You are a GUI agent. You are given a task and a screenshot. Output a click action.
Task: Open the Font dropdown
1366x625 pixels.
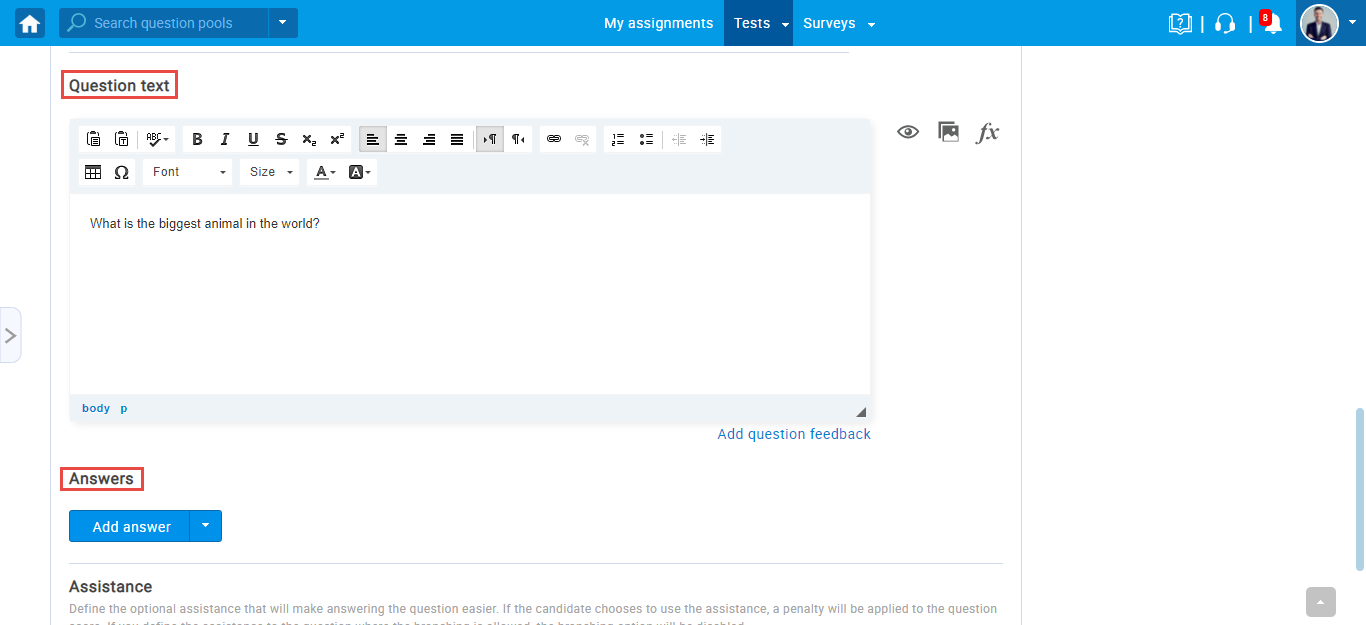point(188,172)
